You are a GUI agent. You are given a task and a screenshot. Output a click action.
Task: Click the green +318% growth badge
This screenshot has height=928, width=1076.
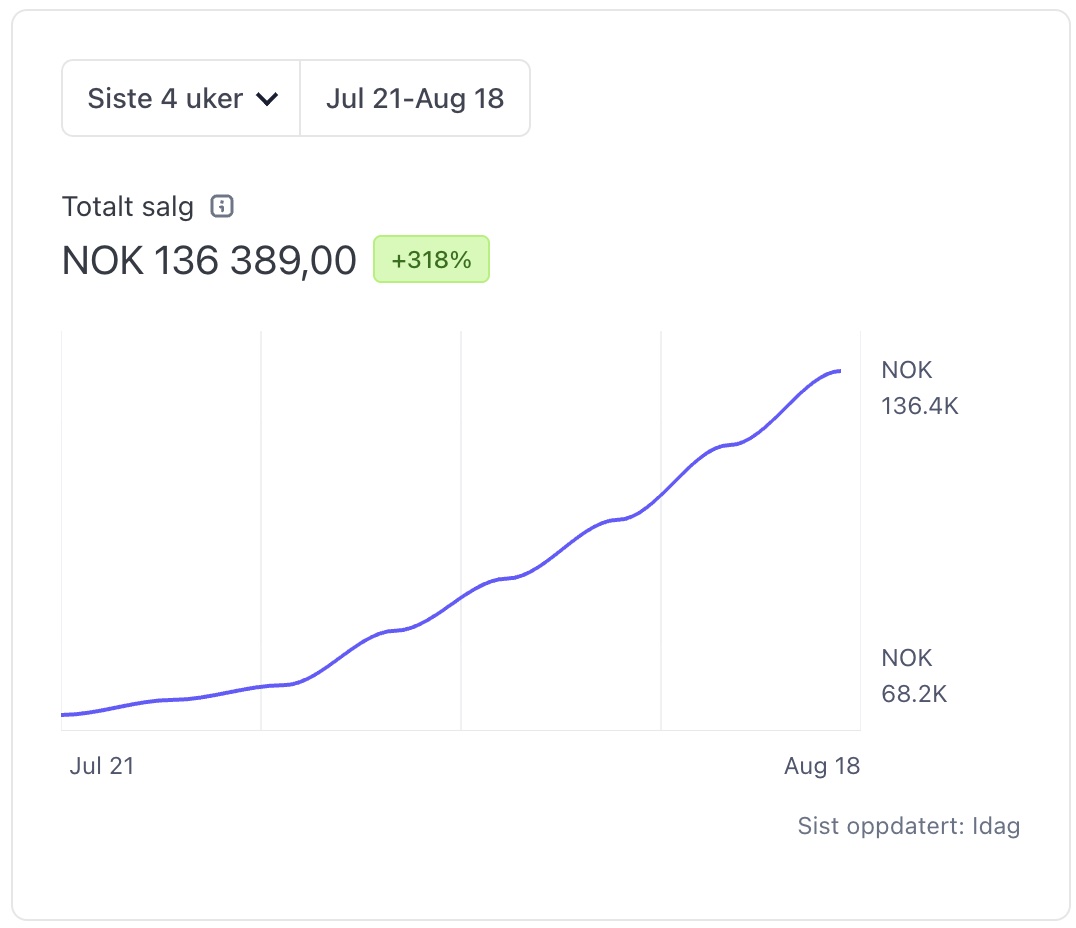(x=431, y=260)
